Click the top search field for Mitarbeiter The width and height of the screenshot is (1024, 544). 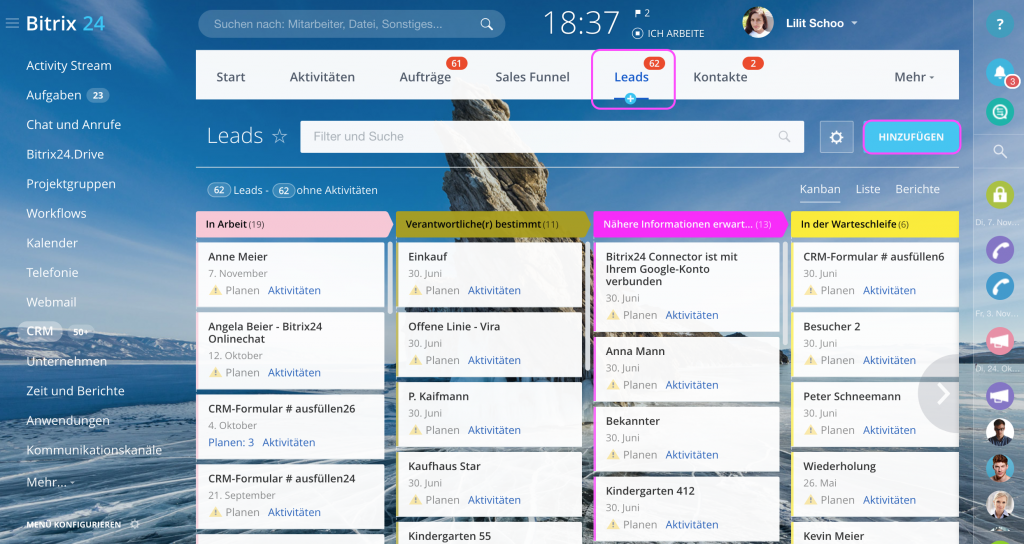pos(351,24)
